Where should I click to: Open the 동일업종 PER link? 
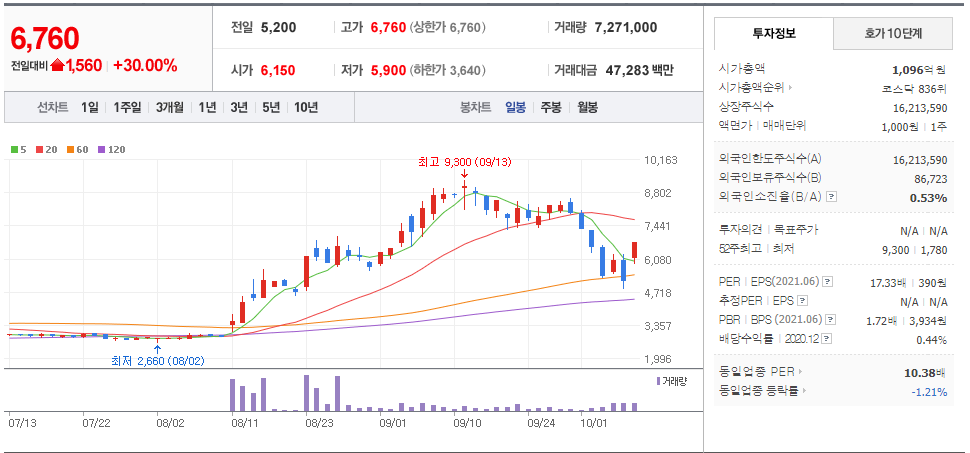757,372
